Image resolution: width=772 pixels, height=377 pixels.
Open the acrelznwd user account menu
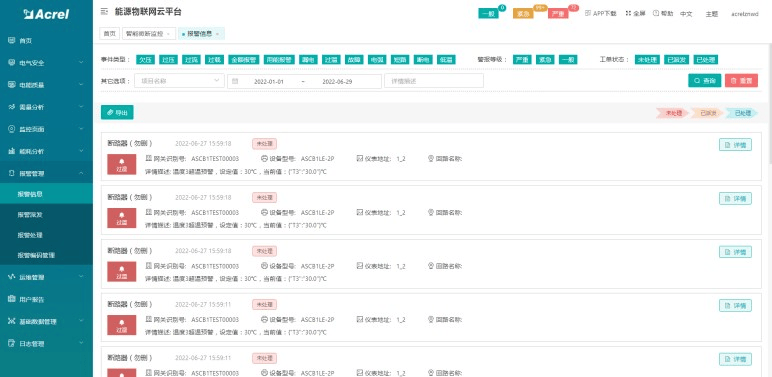pyautogui.click(x=745, y=14)
